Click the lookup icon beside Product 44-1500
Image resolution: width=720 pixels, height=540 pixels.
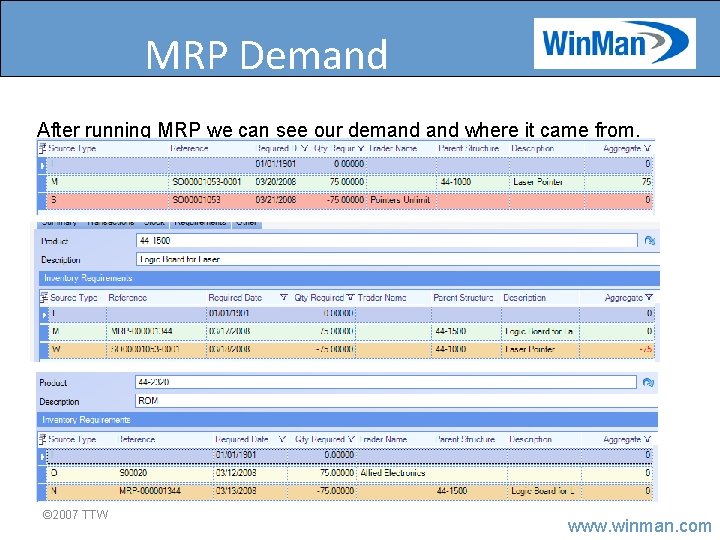pyautogui.click(x=649, y=241)
